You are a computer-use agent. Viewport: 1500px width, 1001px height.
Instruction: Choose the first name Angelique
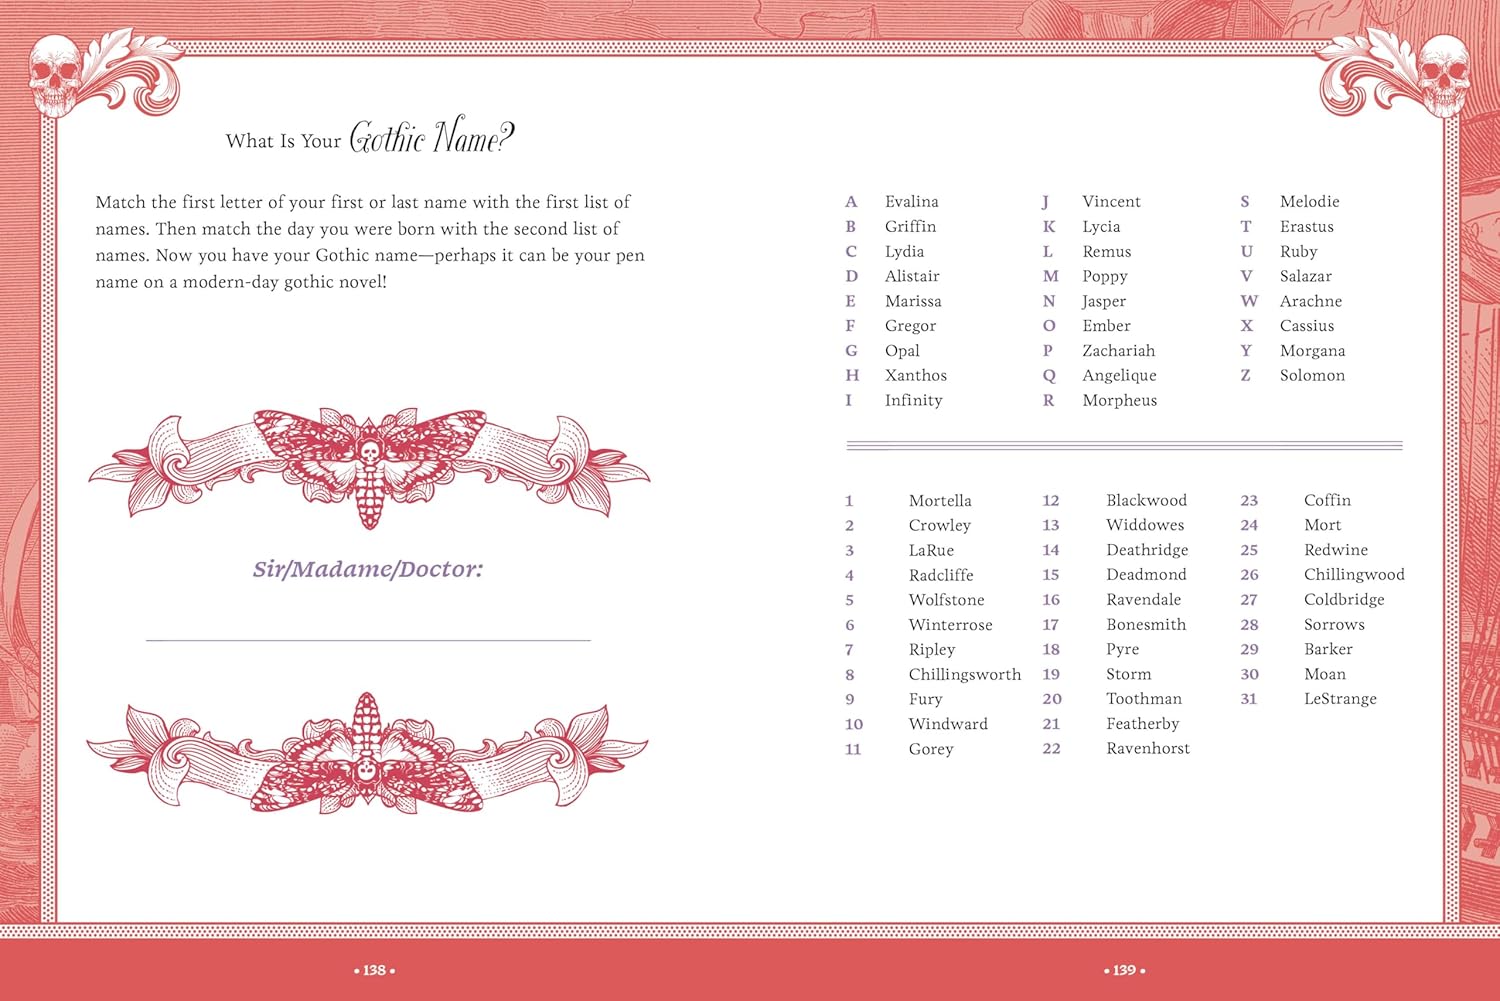pos(1119,376)
